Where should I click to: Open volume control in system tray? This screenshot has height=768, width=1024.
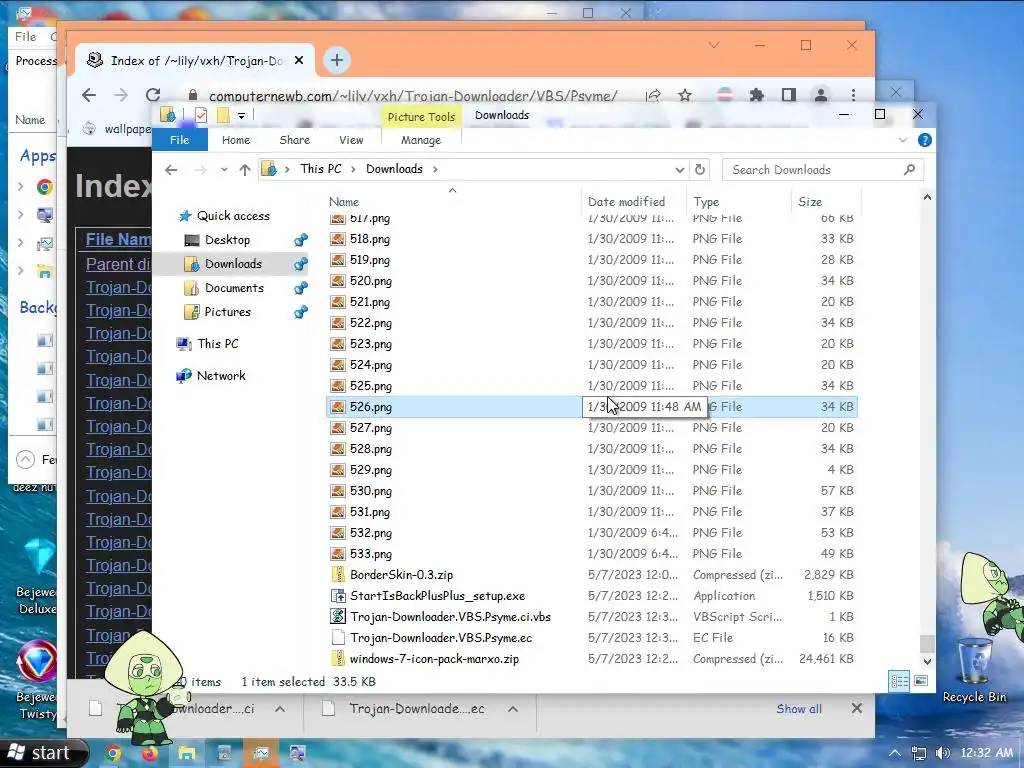942,754
